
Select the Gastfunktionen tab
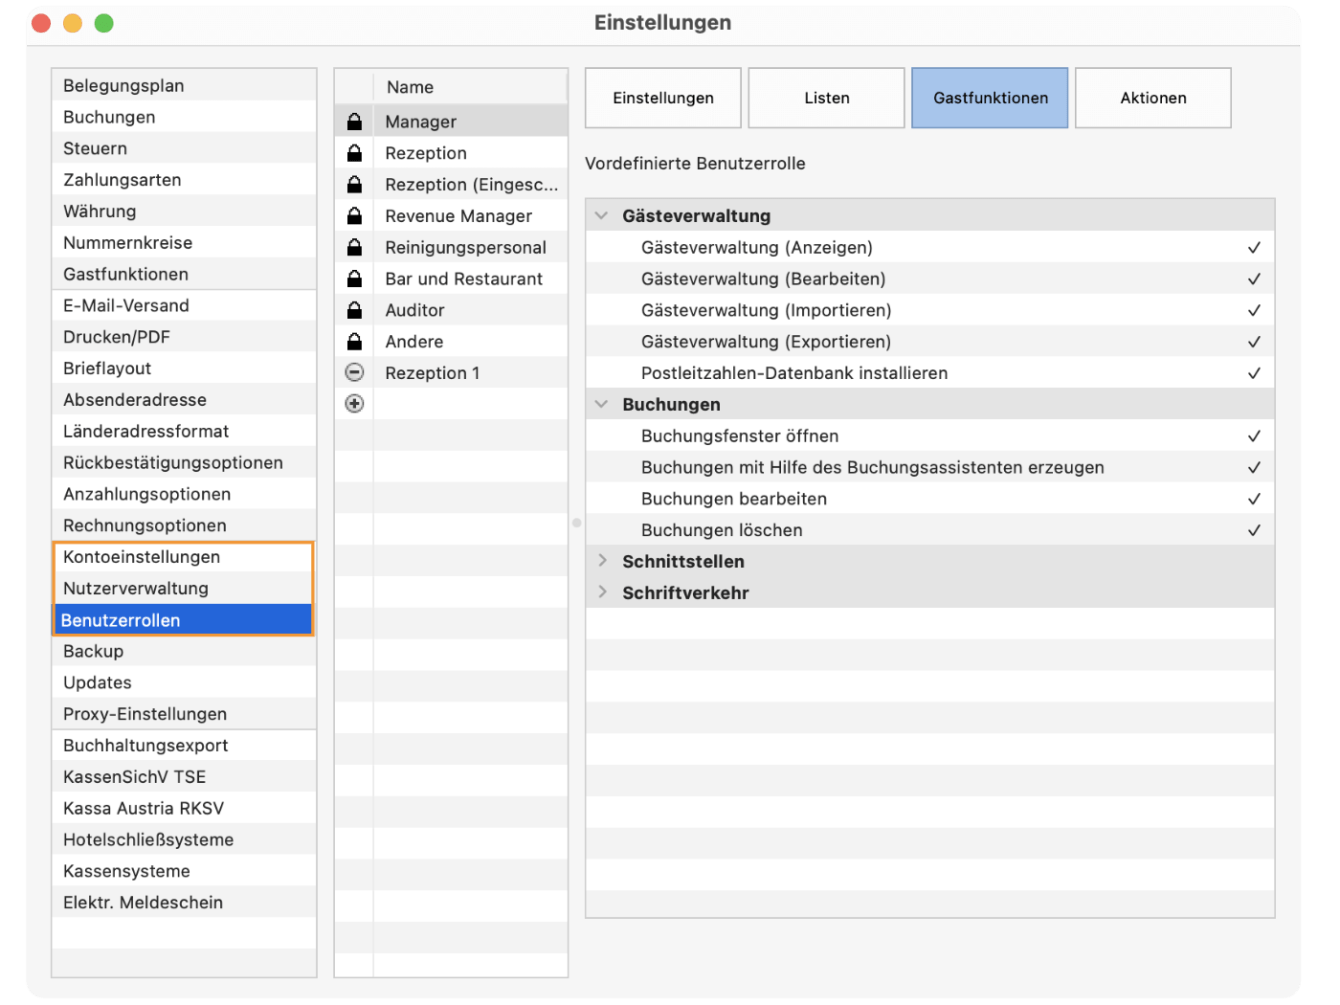(990, 98)
